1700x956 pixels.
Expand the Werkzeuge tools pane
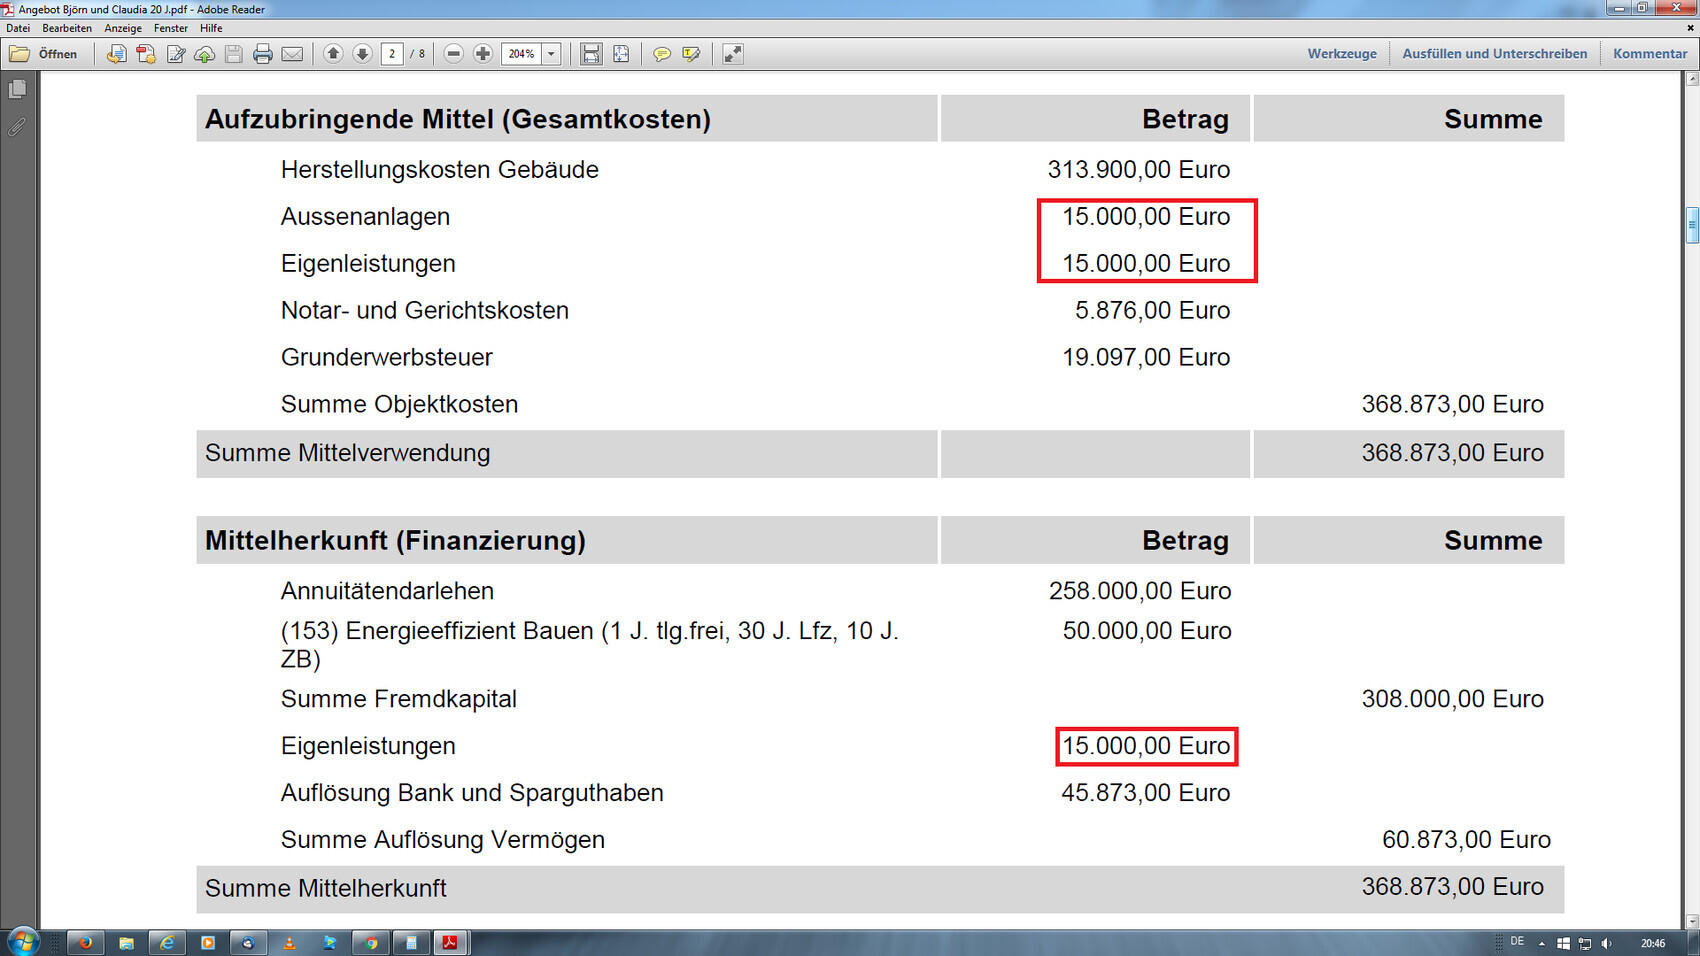coord(1341,54)
